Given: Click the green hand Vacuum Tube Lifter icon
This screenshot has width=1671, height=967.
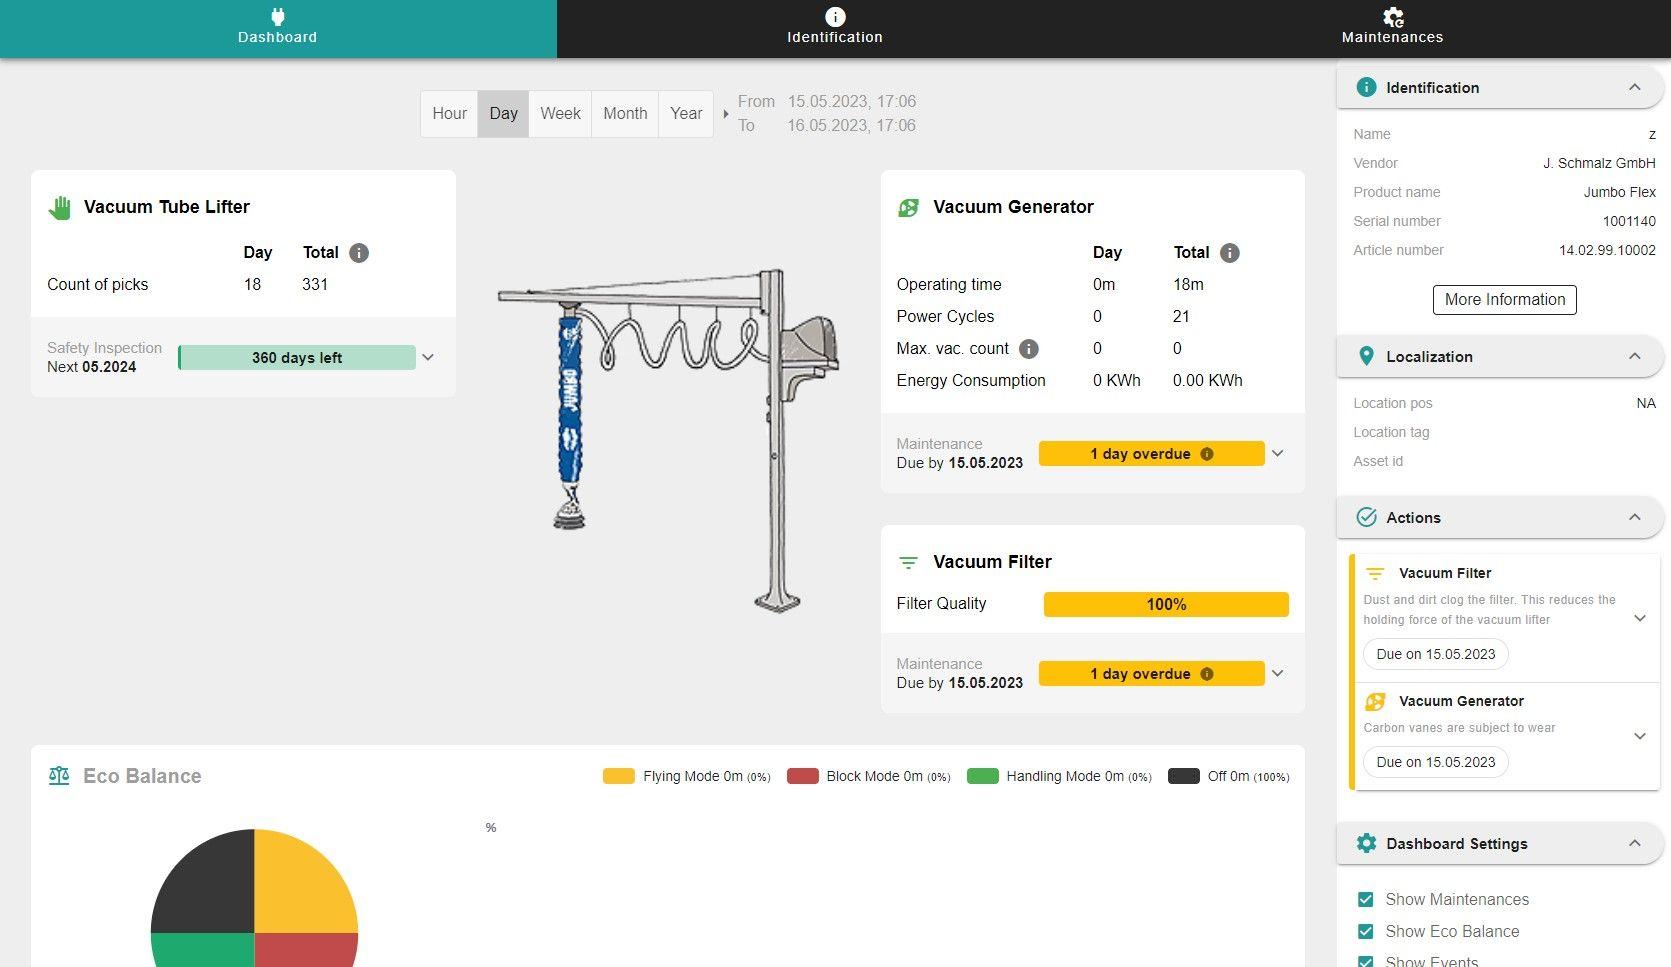Looking at the screenshot, I should 60,207.
